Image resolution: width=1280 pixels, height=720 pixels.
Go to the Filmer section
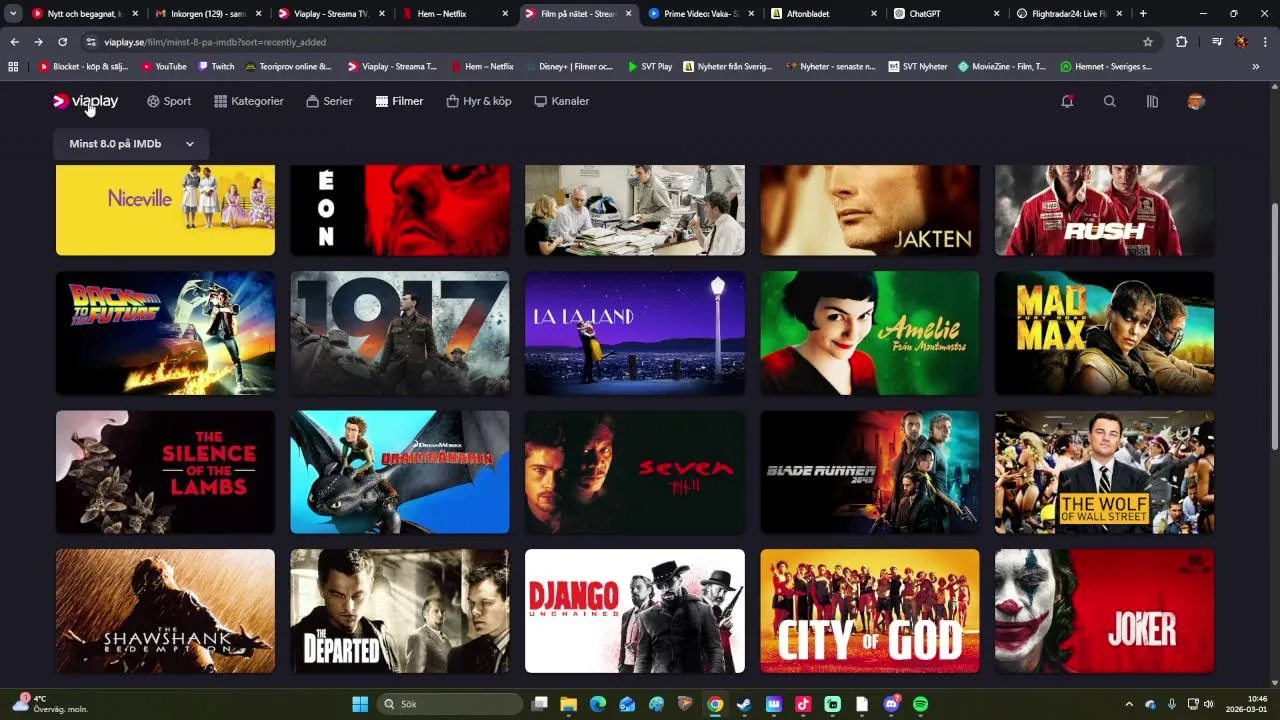(399, 101)
